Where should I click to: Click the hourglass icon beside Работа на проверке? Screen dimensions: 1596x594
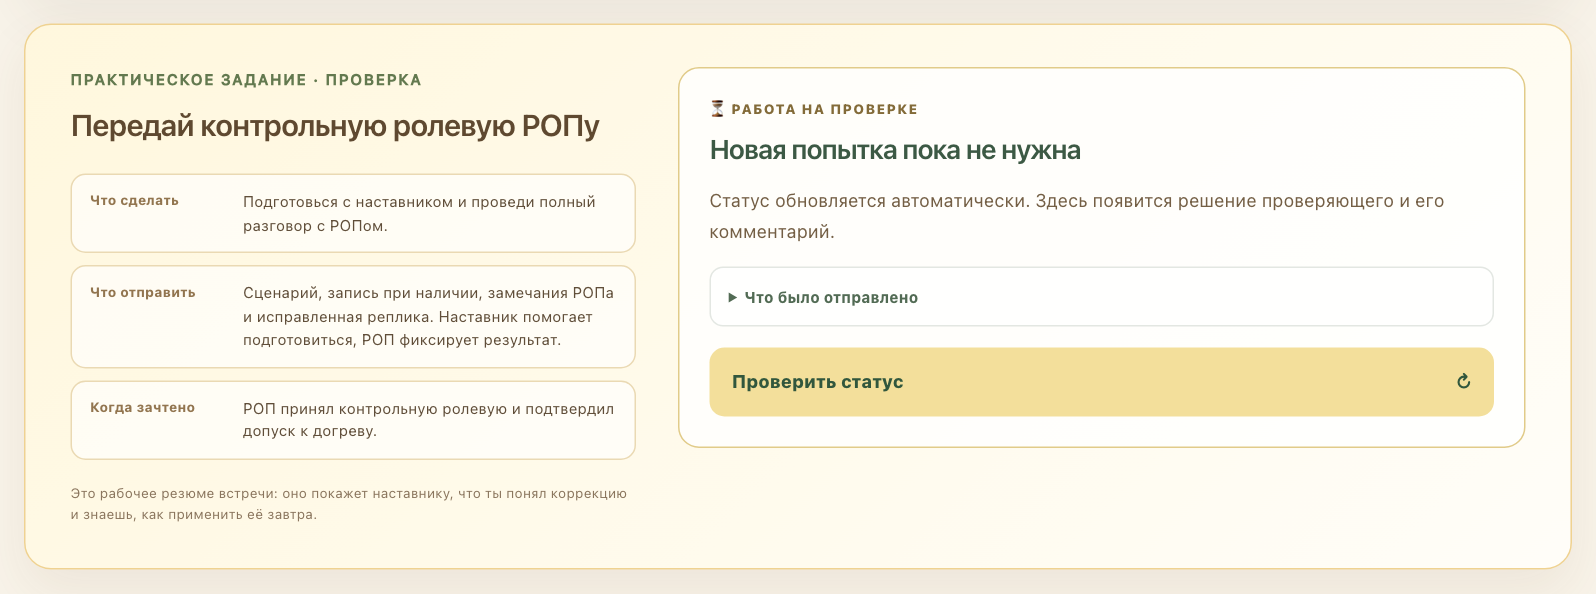717,108
